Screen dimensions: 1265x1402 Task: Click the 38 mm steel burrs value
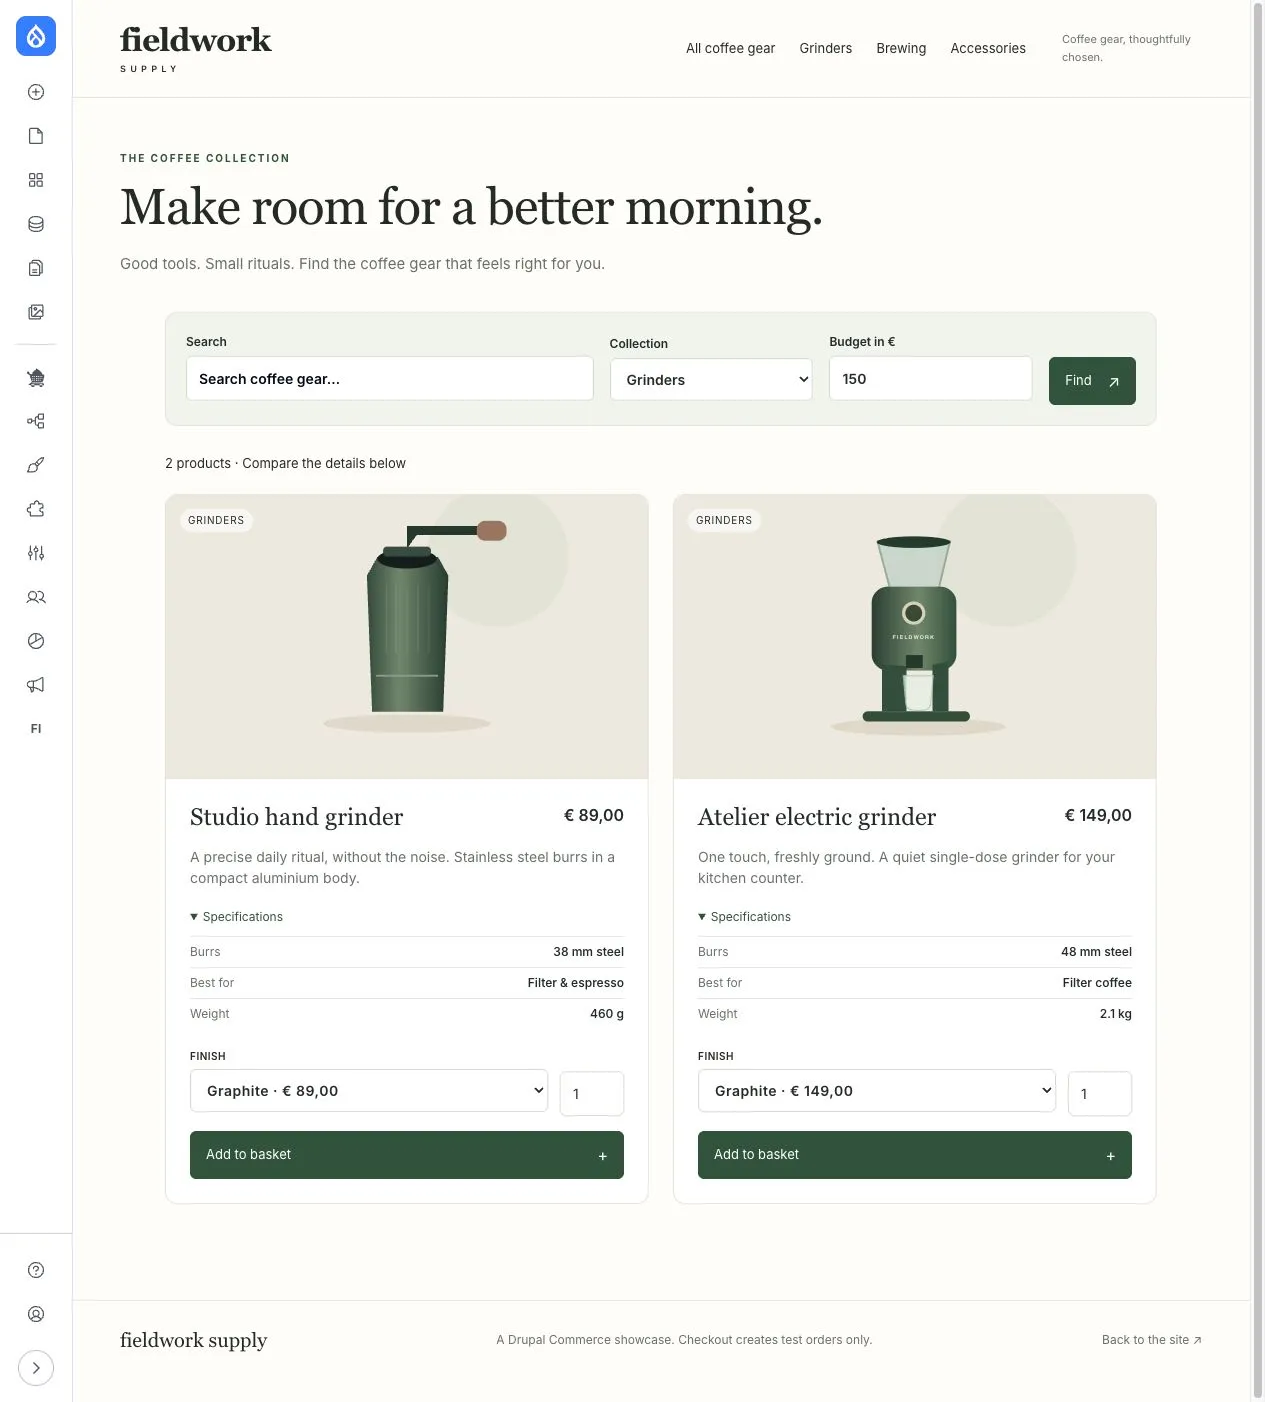pyautogui.click(x=588, y=952)
